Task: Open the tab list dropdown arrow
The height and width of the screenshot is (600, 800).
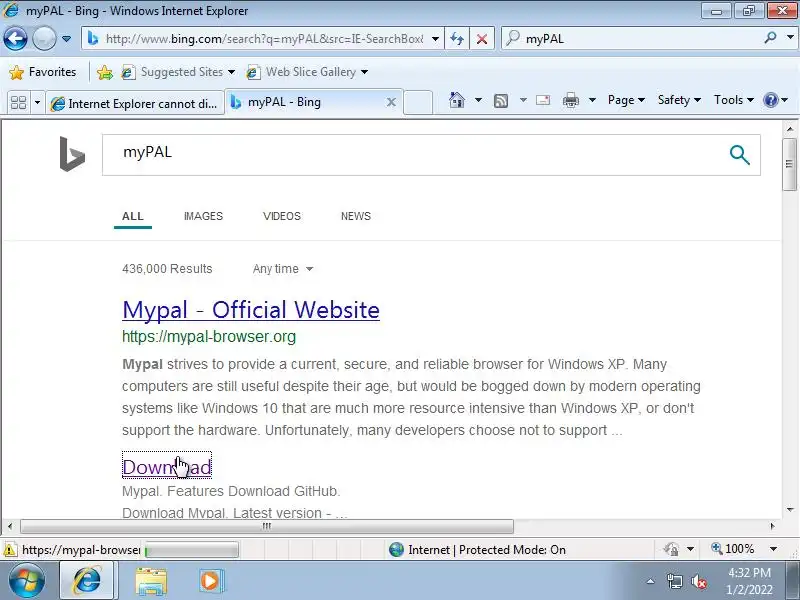Action: pos(37,103)
